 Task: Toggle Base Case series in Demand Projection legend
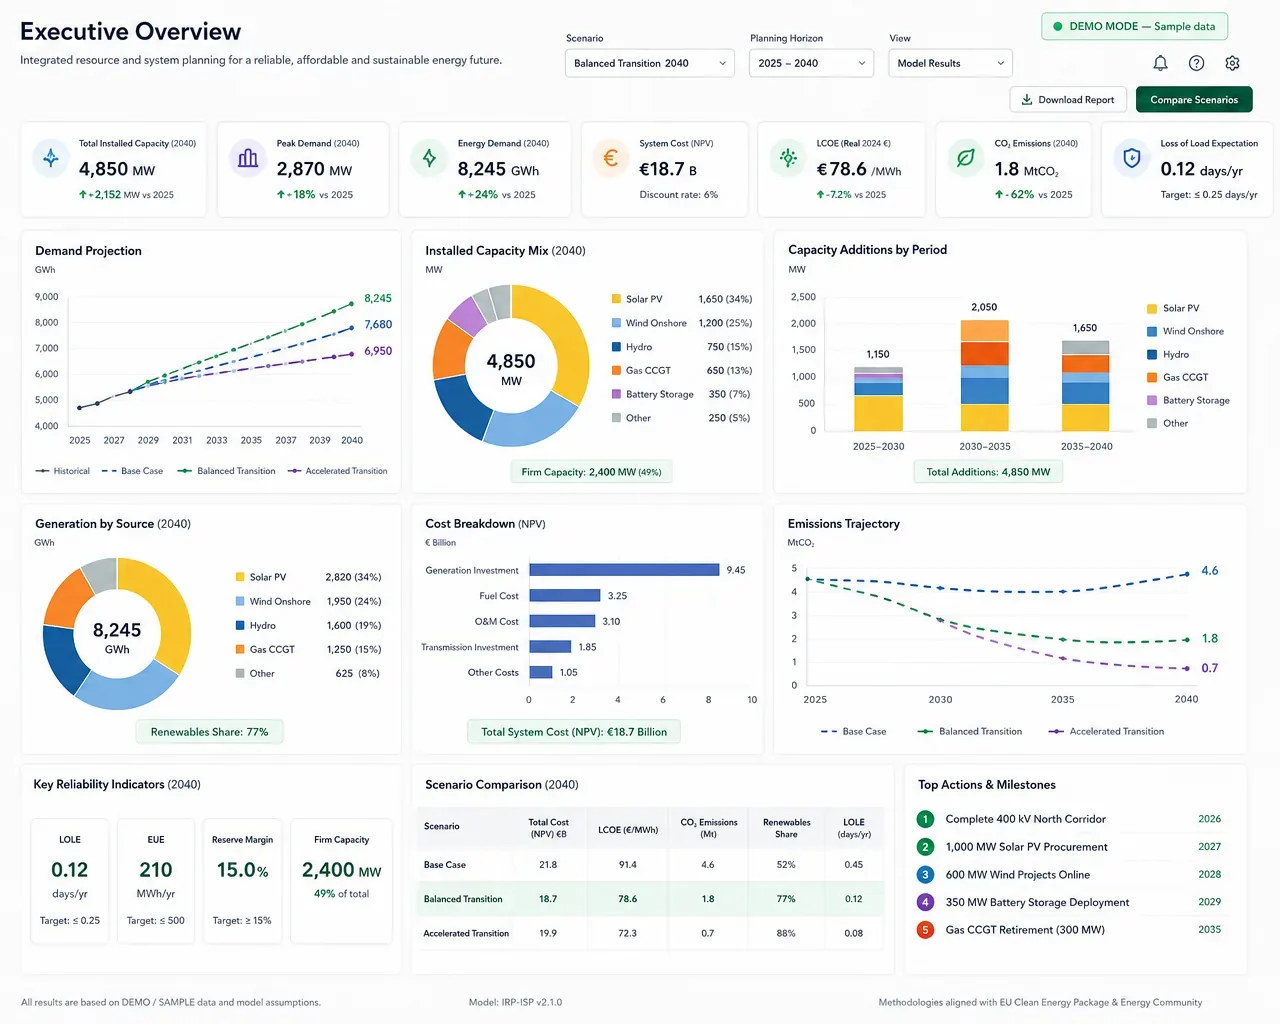click(132, 471)
